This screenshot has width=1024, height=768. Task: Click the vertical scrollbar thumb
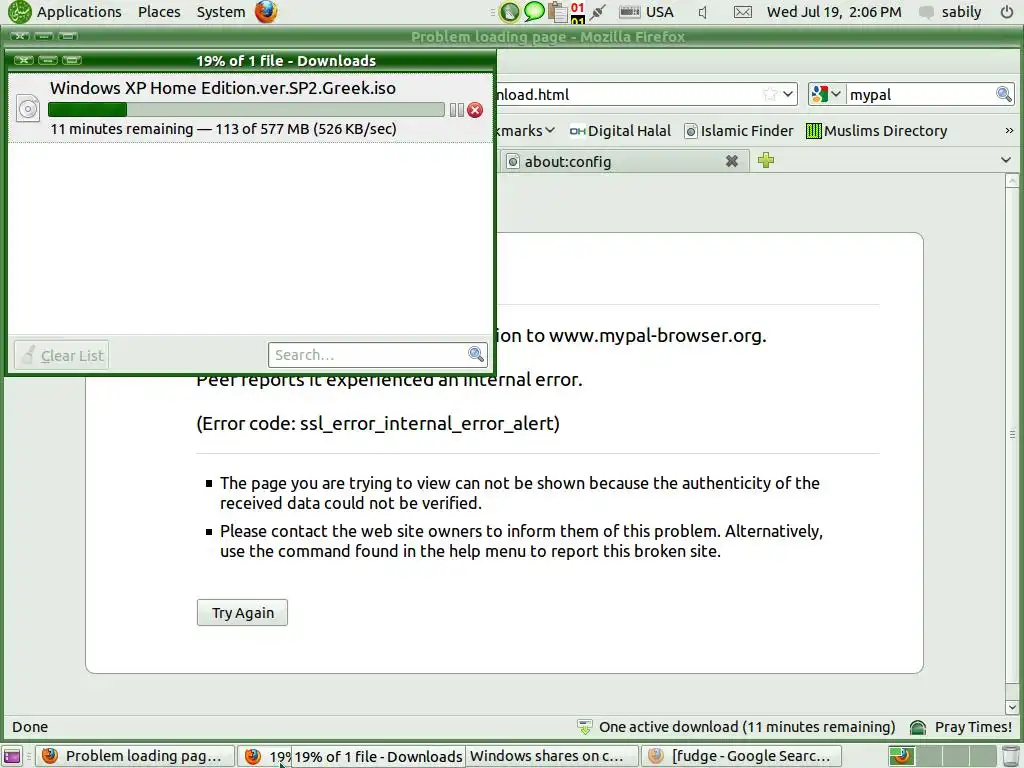[1012, 434]
